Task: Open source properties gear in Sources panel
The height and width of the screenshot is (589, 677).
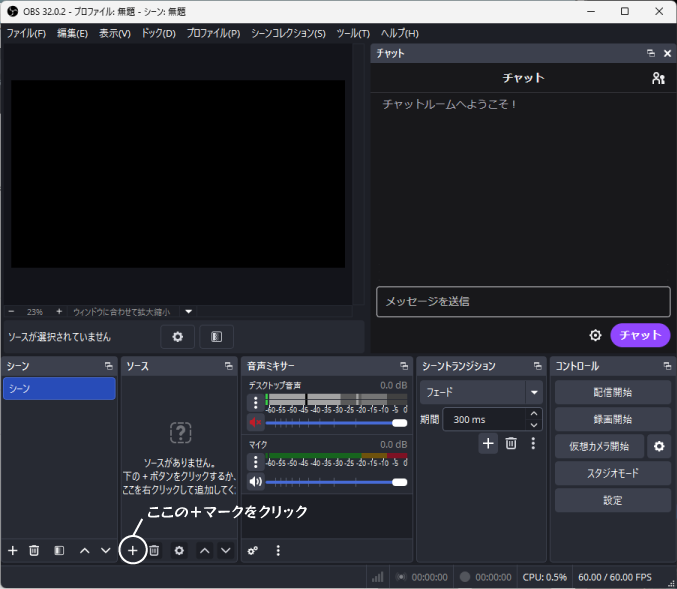Action: [179, 550]
